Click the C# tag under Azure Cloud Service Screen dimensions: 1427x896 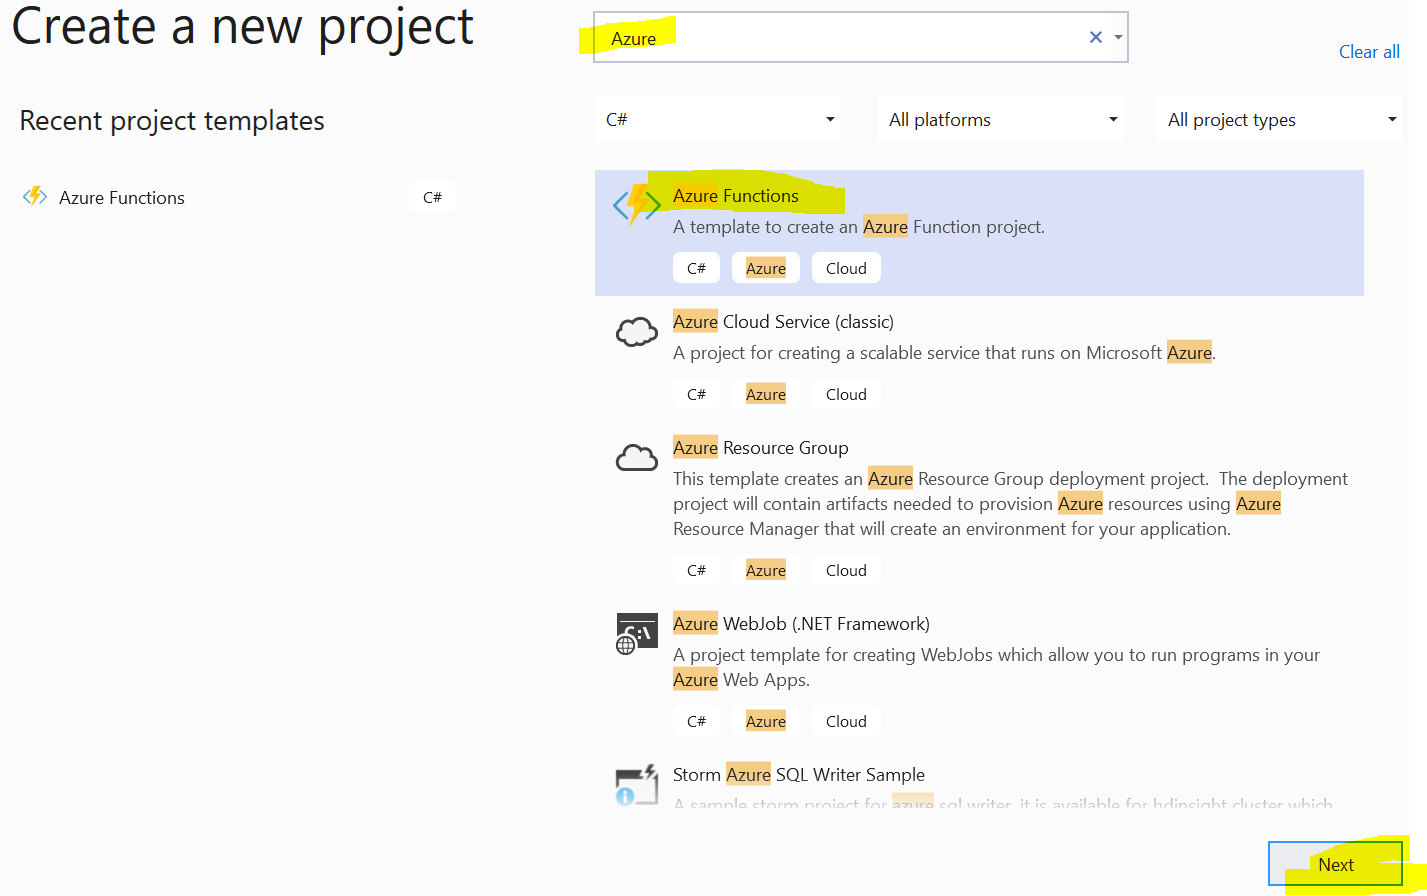tap(696, 394)
